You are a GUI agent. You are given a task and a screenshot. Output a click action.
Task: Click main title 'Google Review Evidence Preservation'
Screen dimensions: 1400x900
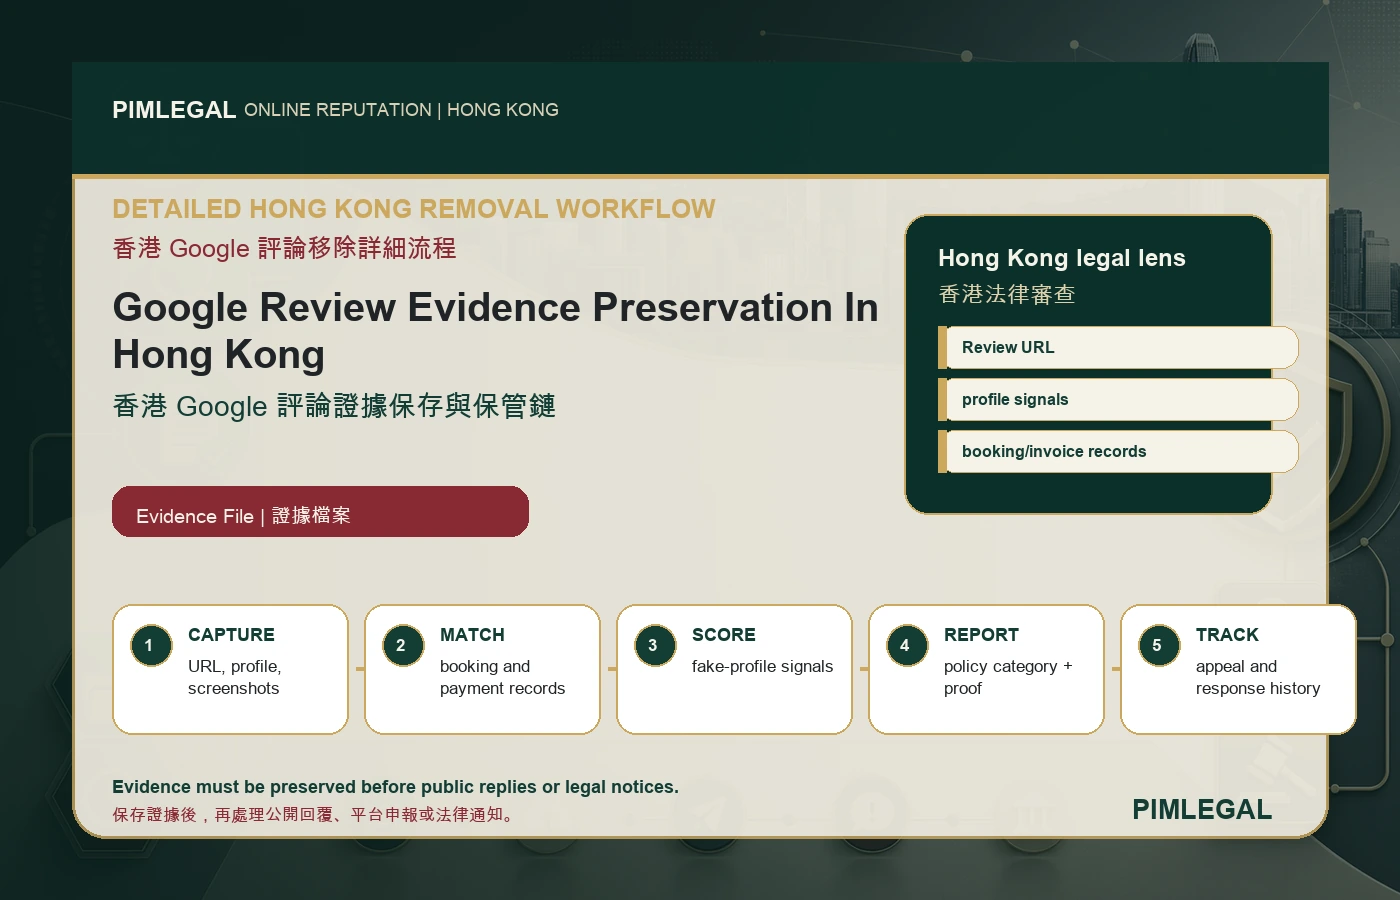pos(495,331)
